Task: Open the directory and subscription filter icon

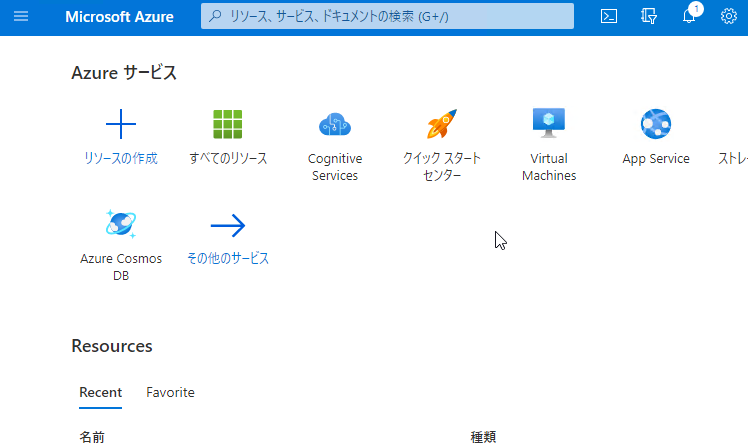Action: (649, 17)
